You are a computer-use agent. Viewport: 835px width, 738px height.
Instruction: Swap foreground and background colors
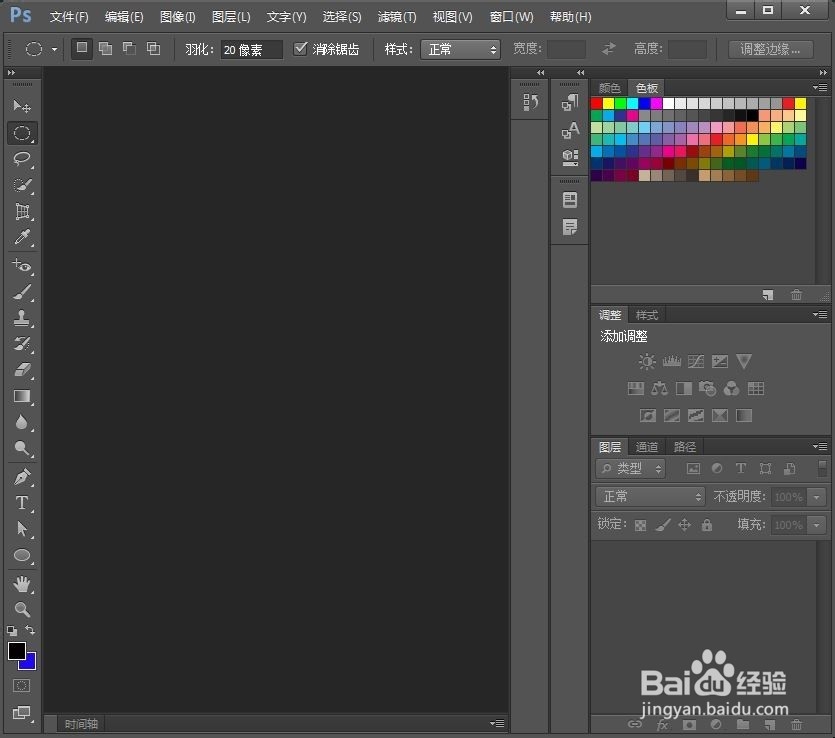(x=30, y=630)
